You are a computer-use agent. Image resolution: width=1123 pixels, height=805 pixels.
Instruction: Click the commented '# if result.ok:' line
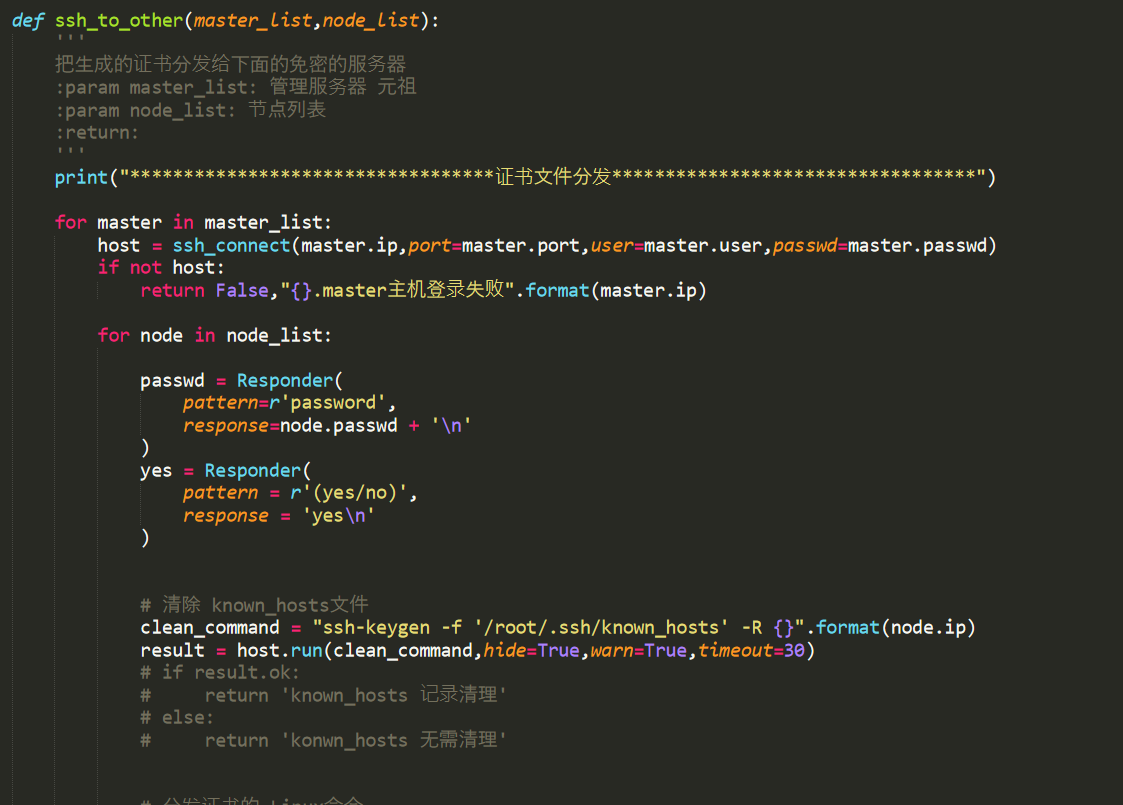click(220, 673)
